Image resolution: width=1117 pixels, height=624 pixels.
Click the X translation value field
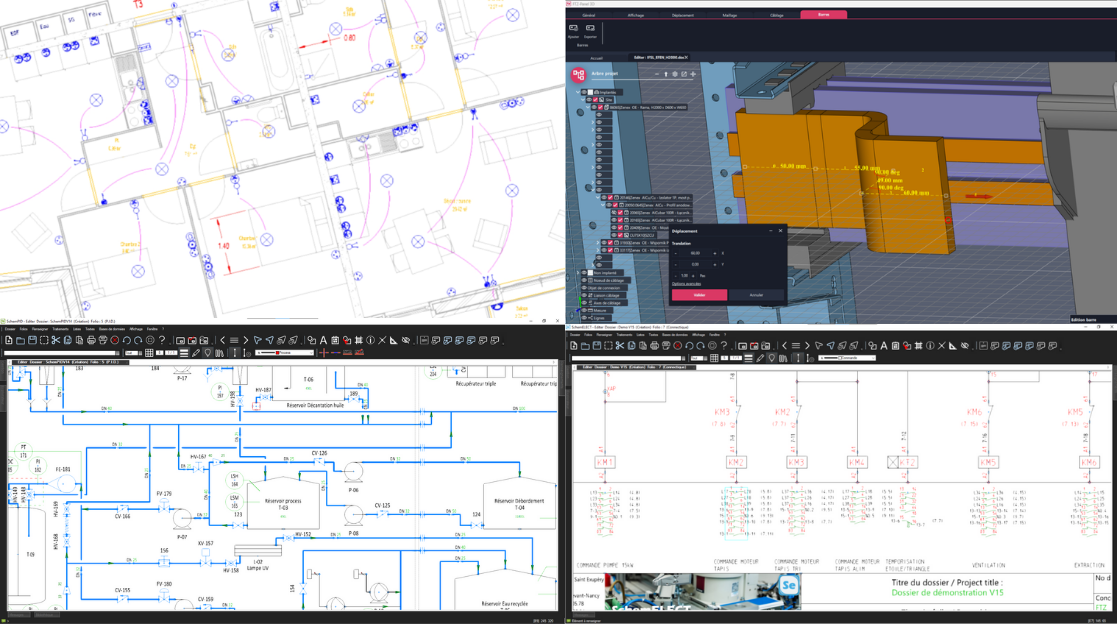point(697,253)
